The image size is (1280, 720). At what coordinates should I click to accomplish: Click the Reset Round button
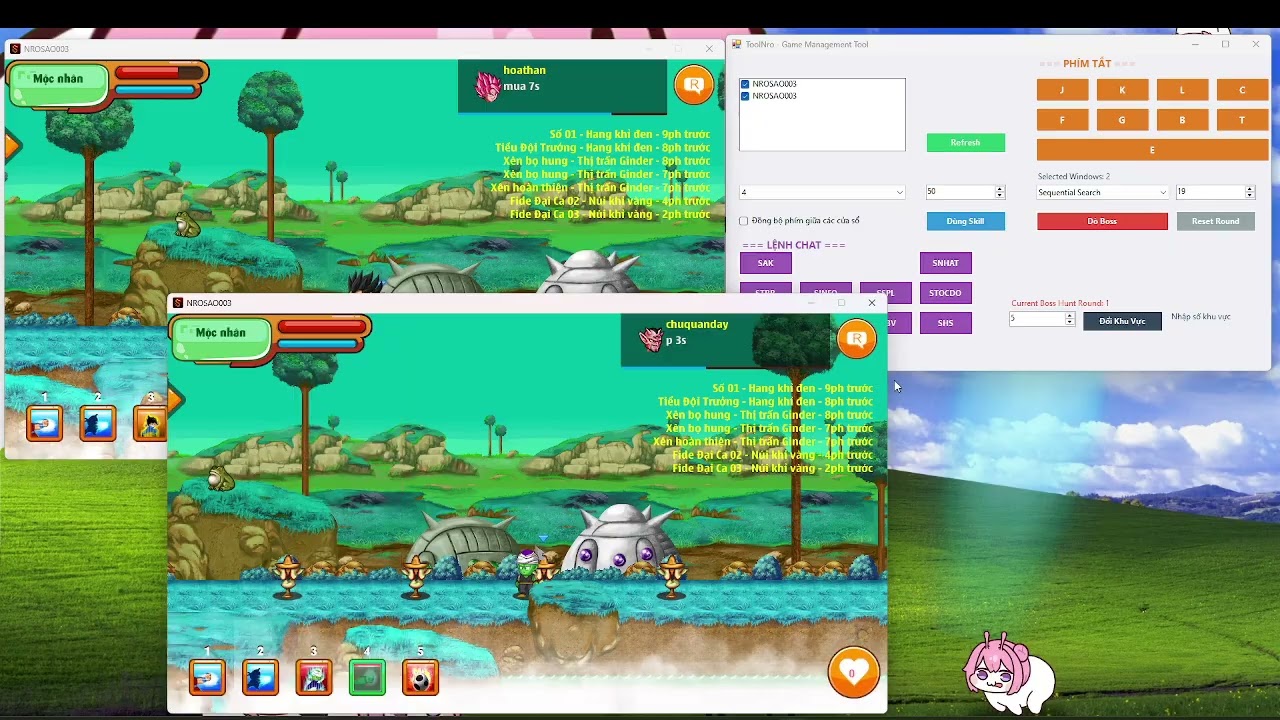tap(1215, 221)
